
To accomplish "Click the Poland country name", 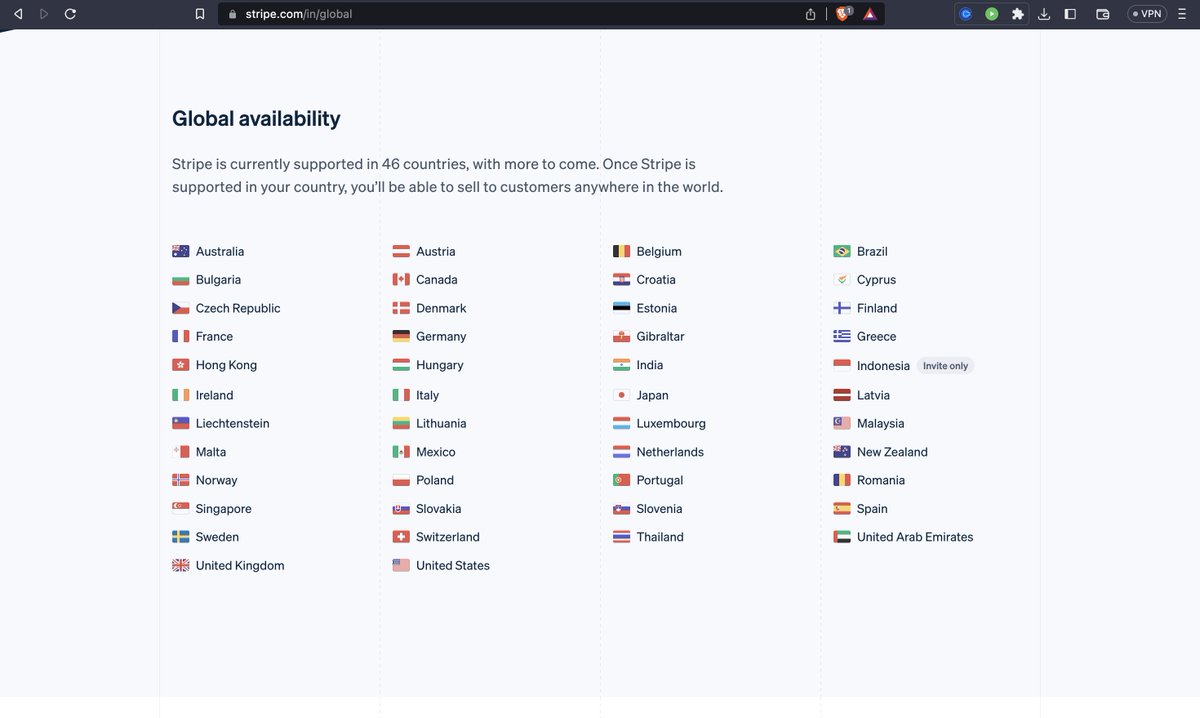I will [x=435, y=480].
